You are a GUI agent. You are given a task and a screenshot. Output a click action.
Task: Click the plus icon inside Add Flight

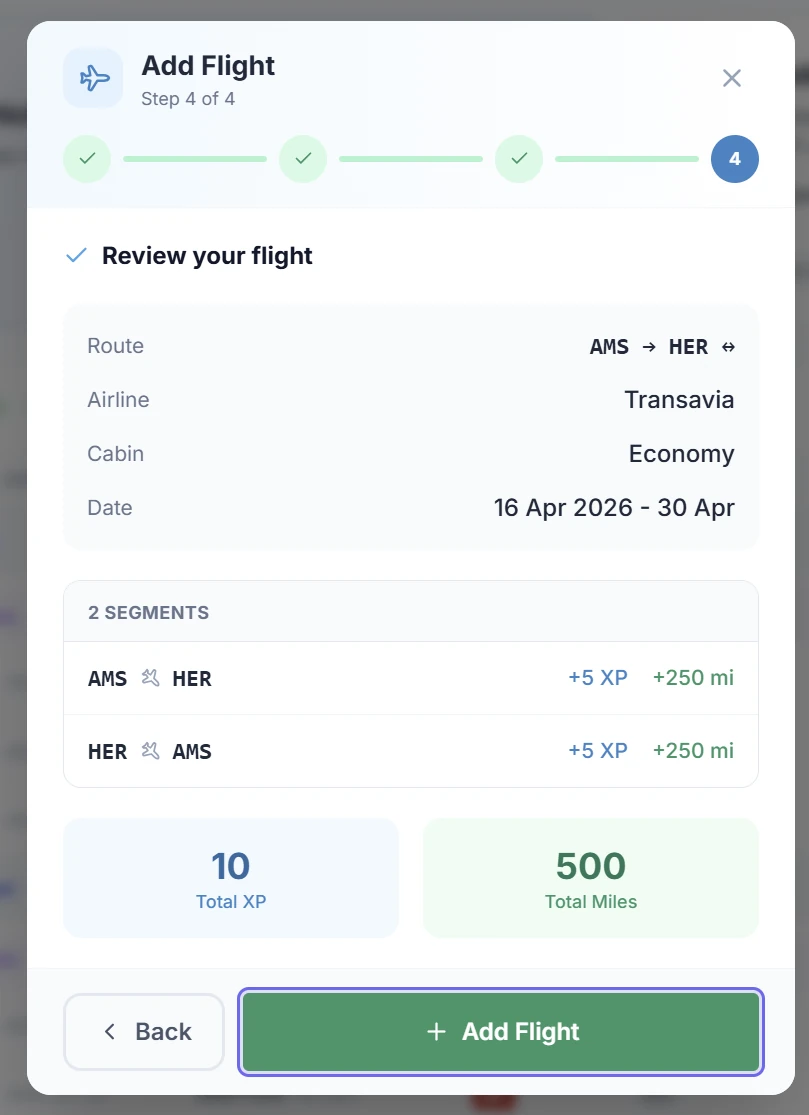coord(436,1031)
